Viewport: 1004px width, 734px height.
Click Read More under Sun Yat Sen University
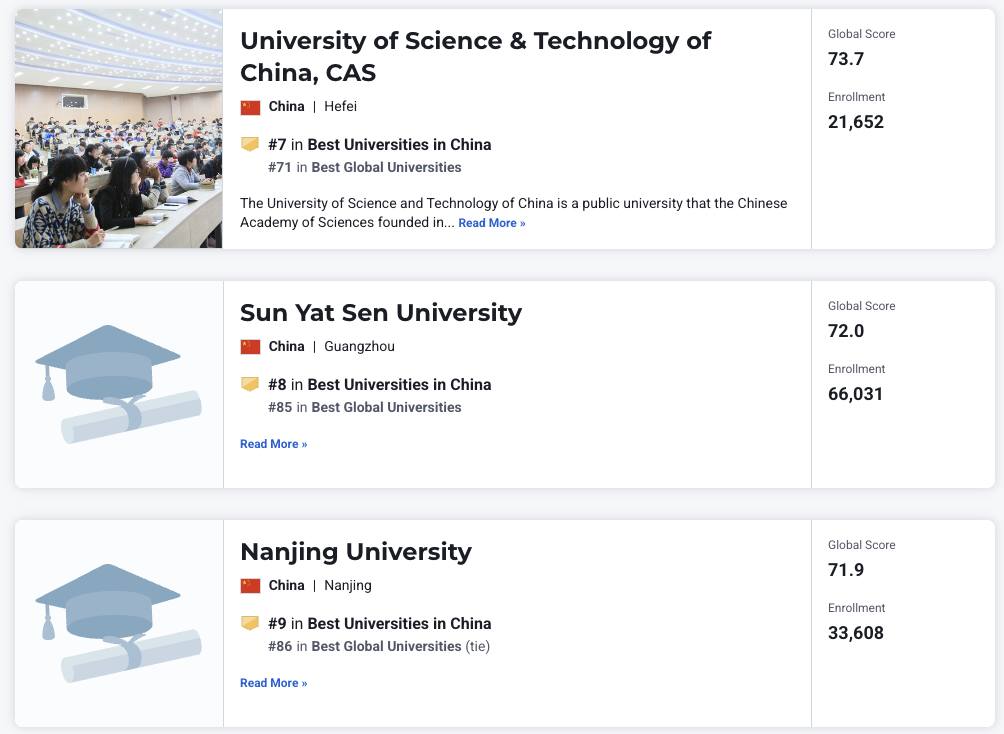tap(273, 444)
